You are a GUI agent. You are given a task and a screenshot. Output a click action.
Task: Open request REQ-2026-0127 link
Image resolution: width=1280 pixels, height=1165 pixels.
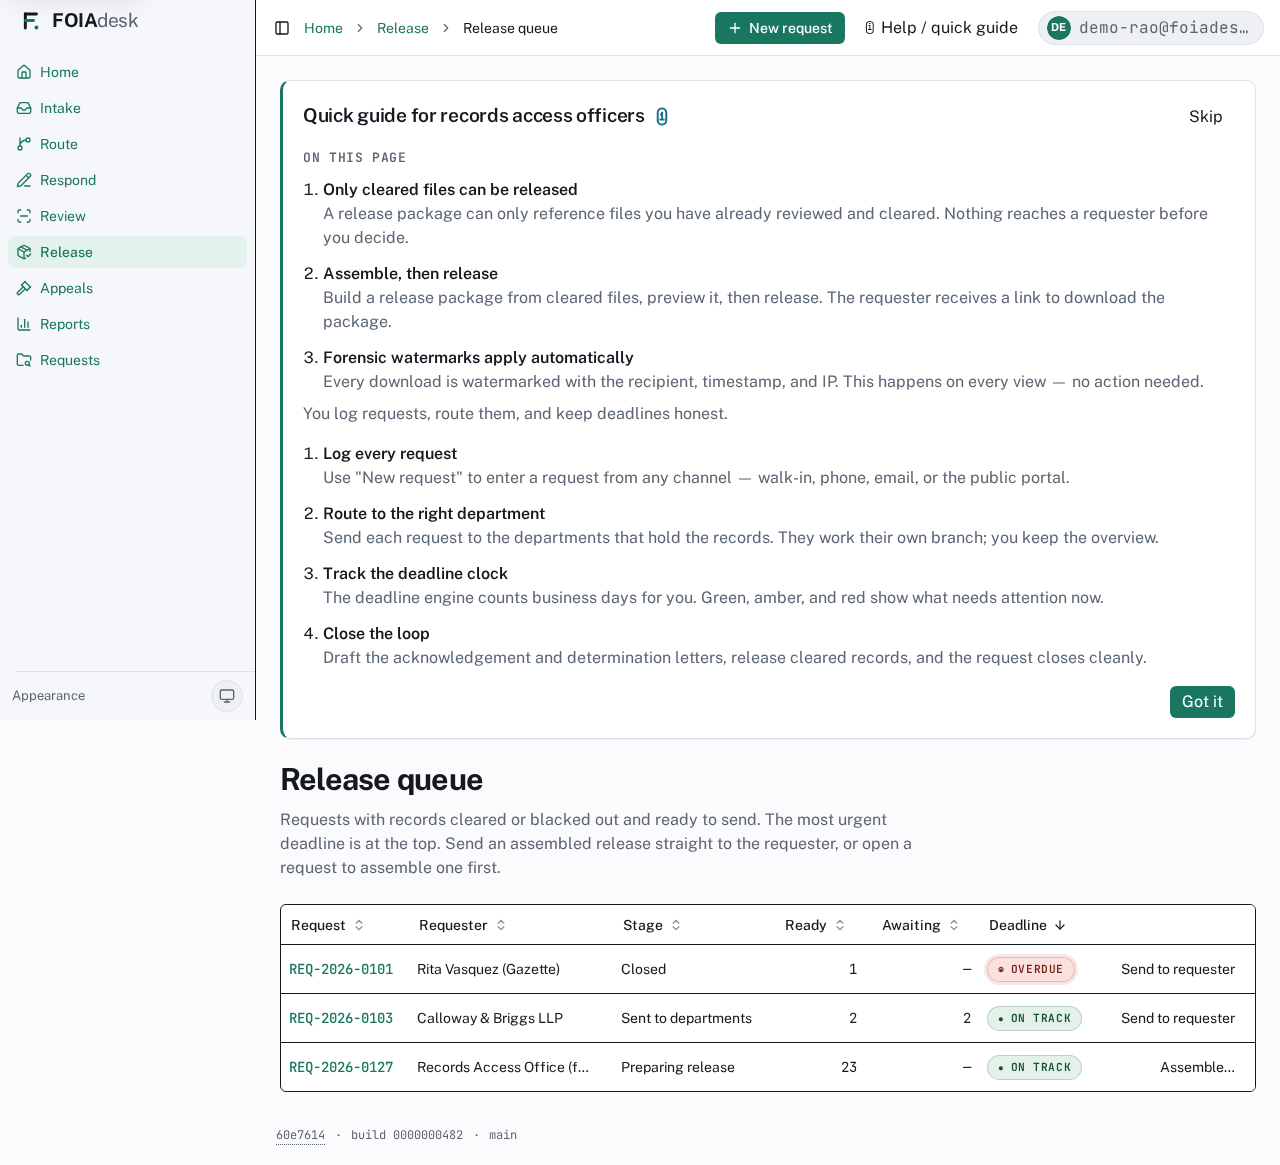click(x=341, y=1067)
